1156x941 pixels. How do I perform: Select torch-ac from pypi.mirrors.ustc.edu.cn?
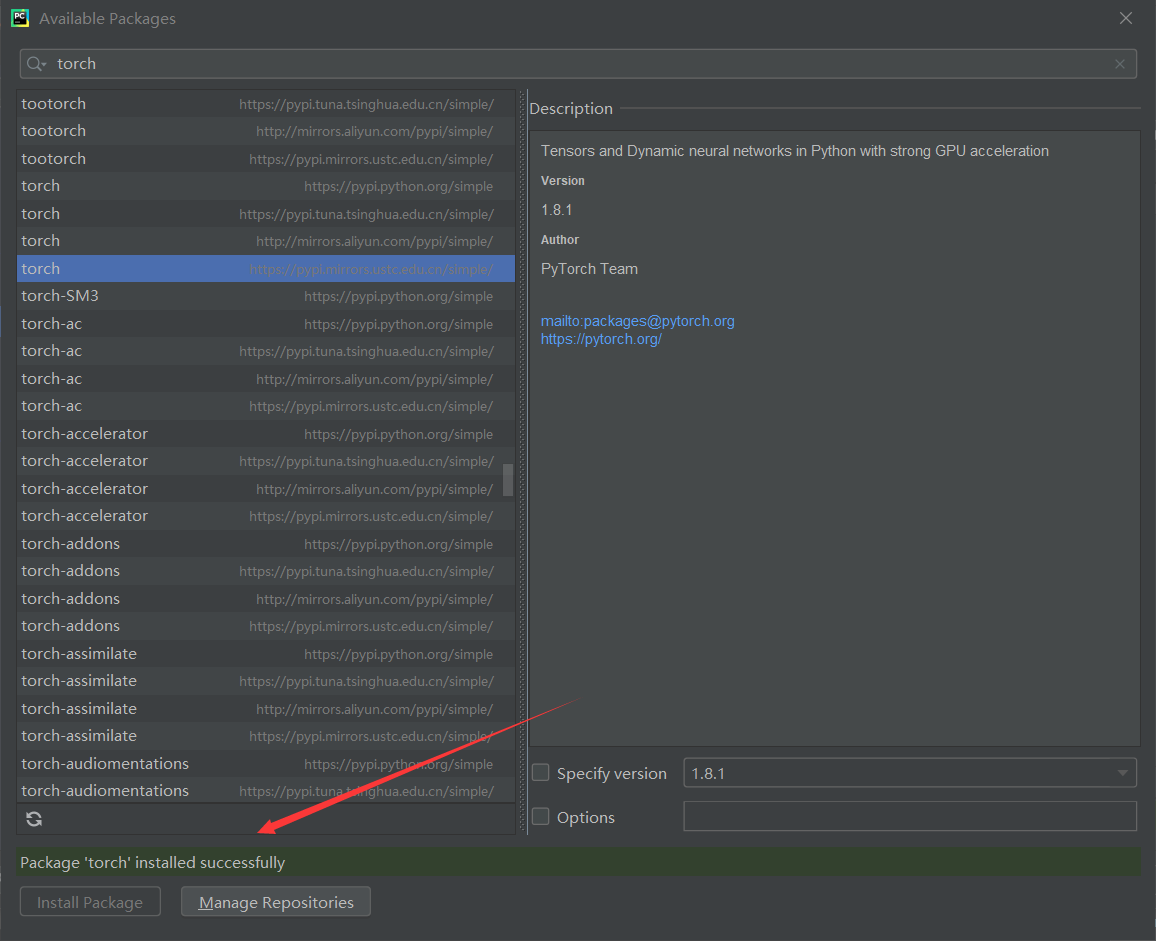click(x=265, y=406)
